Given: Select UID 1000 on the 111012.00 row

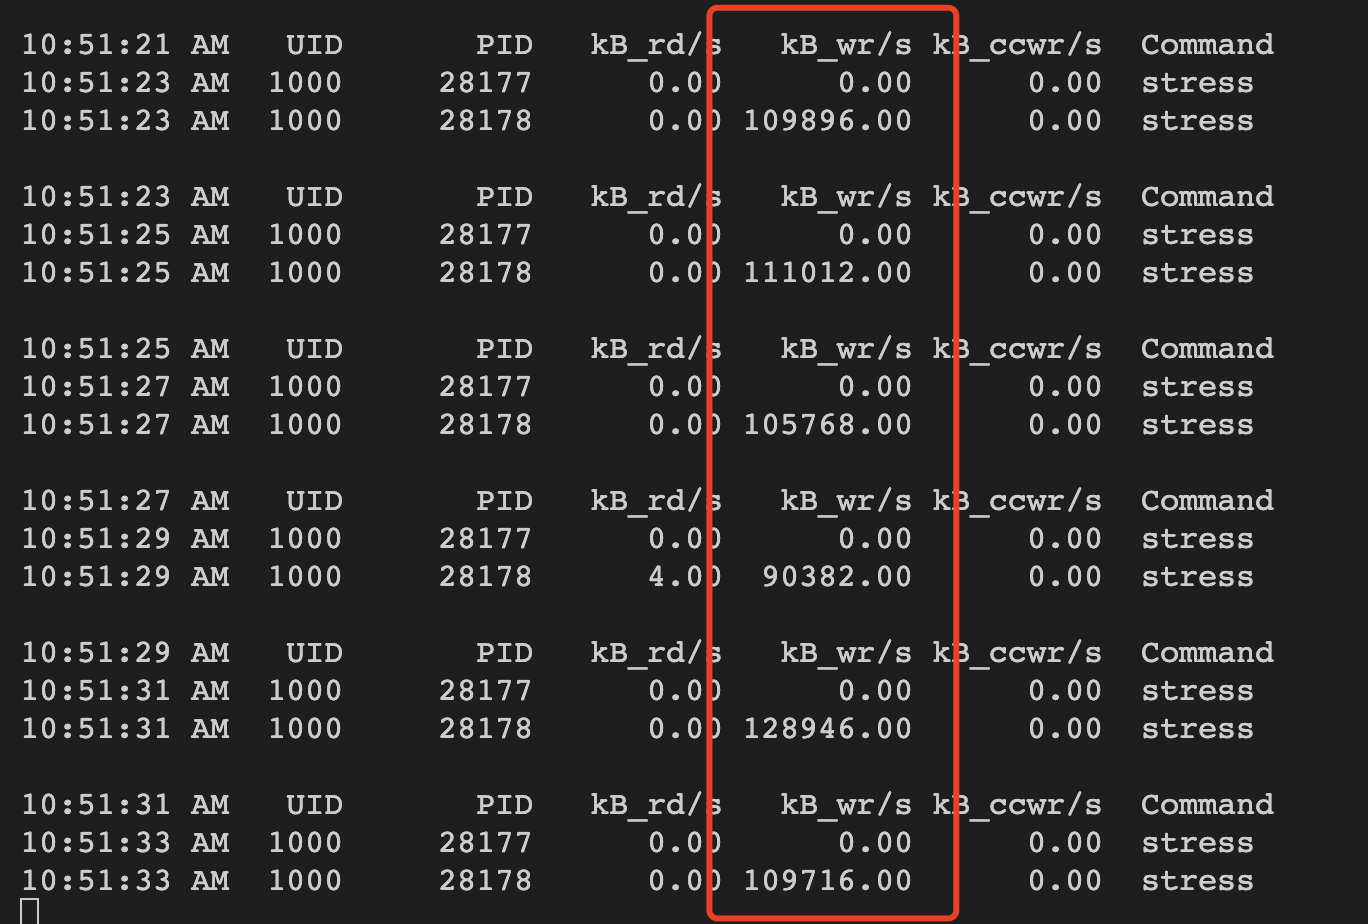Looking at the screenshot, I should coord(305,273).
